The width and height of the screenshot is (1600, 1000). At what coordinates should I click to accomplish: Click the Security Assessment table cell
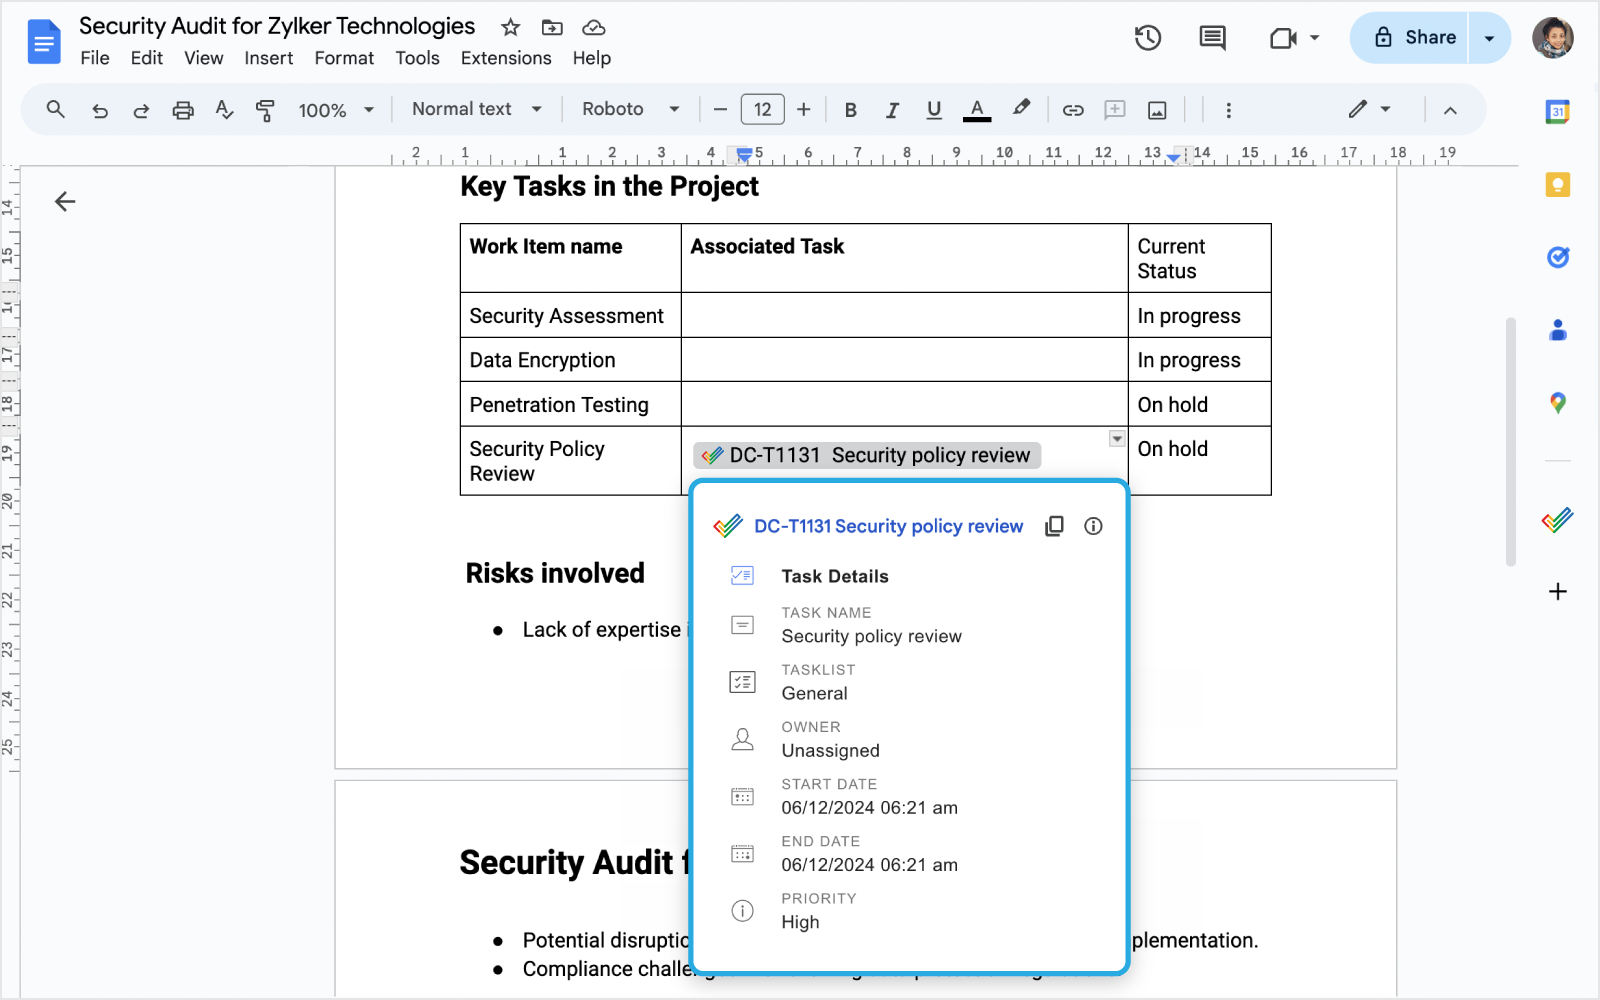[570, 315]
